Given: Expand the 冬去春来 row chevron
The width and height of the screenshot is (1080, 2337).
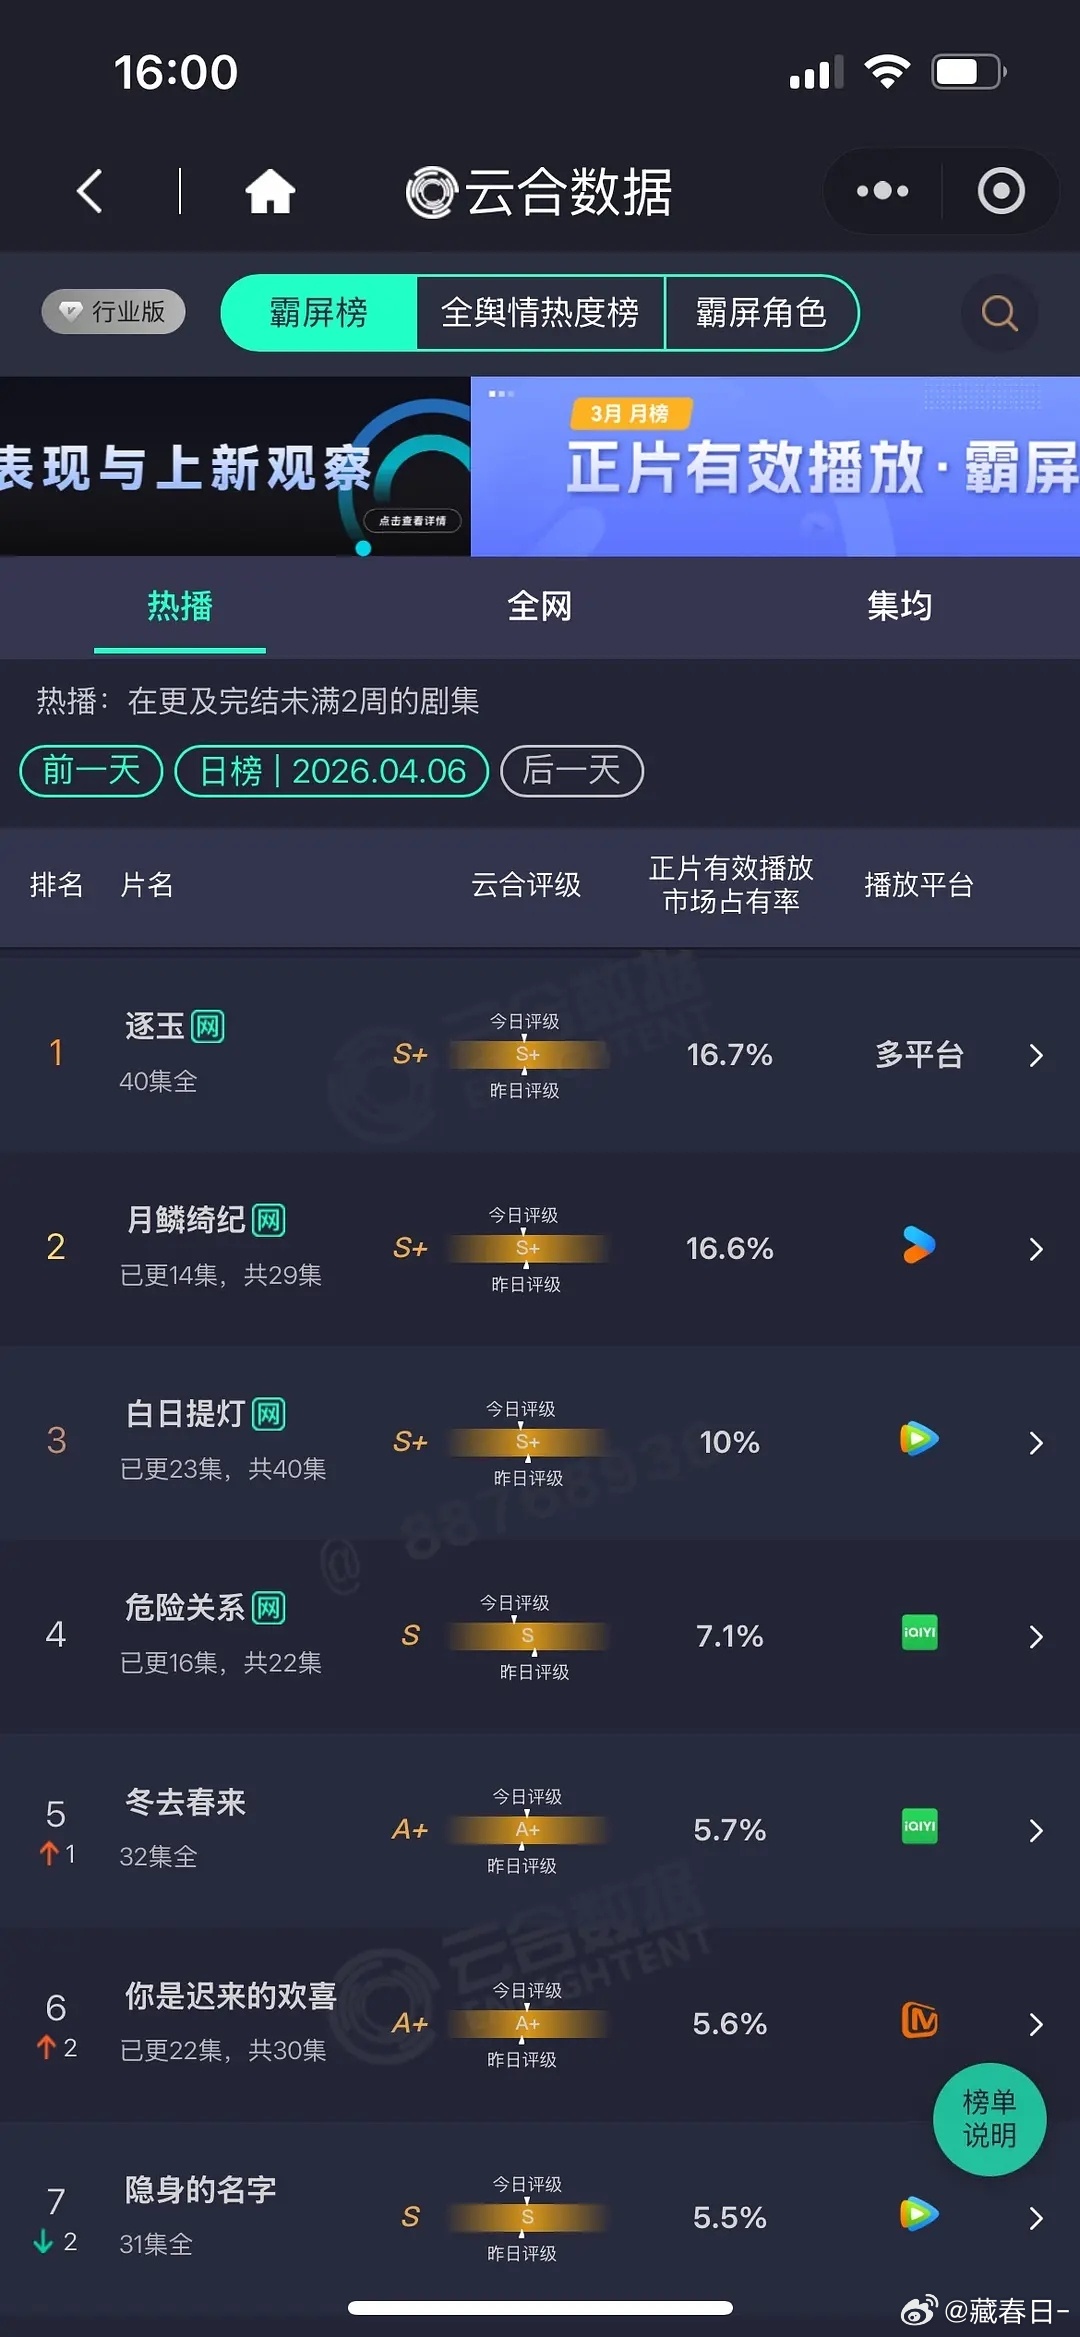Looking at the screenshot, I should click(1035, 1830).
